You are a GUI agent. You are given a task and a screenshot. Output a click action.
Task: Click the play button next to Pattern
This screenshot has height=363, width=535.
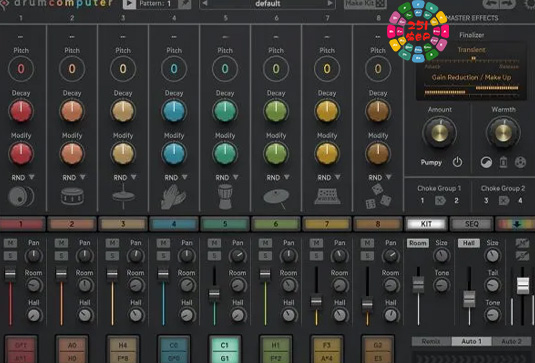tap(129, 4)
